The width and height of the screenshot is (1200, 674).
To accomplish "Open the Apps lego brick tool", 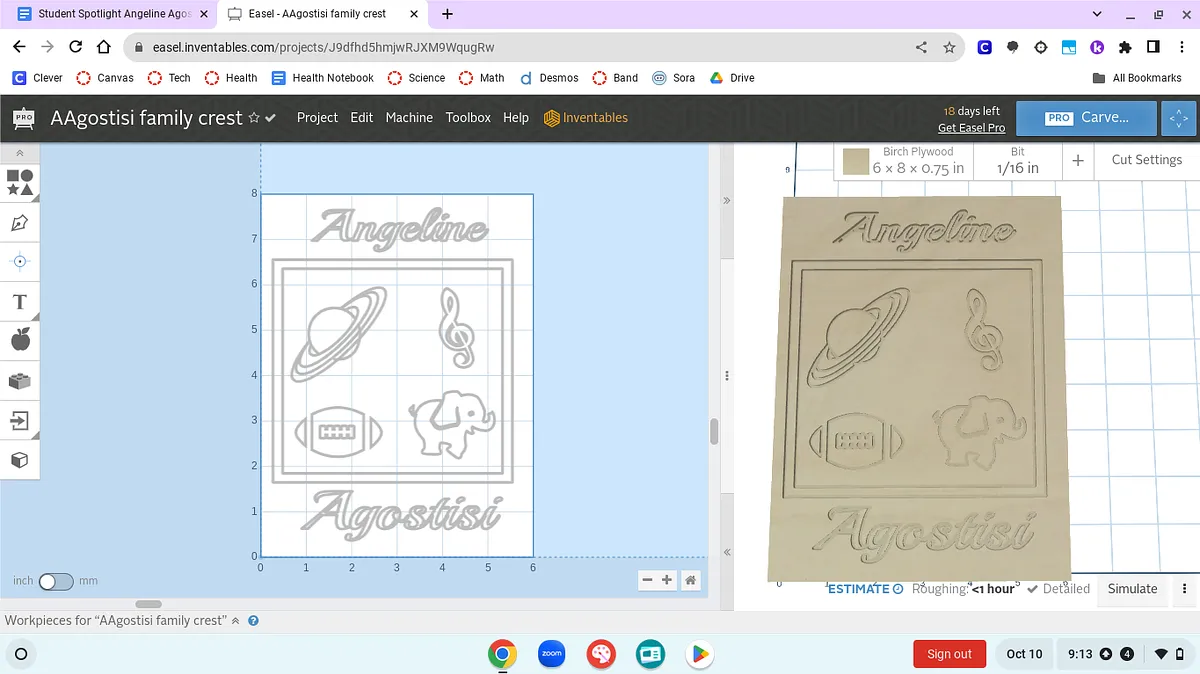I will click(x=20, y=381).
